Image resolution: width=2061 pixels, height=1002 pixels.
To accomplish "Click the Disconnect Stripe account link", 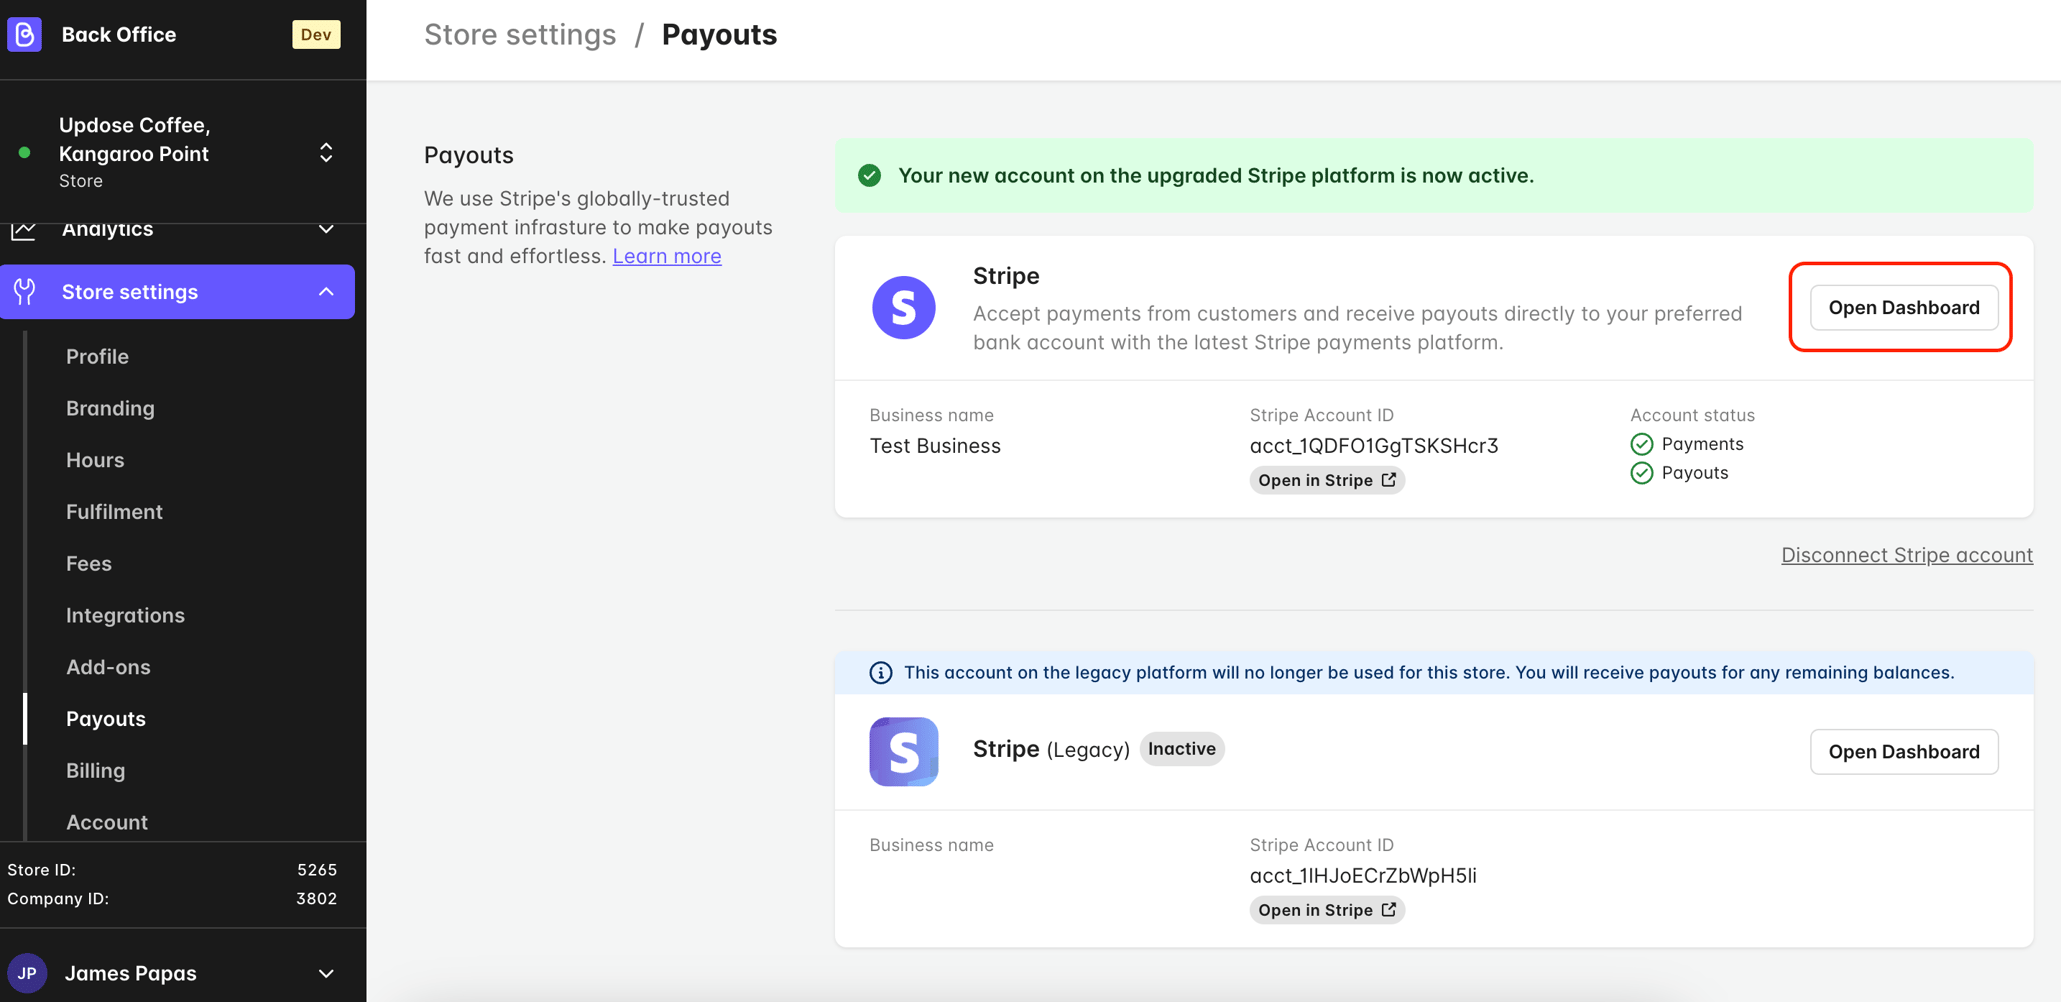I will (x=1906, y=554).
